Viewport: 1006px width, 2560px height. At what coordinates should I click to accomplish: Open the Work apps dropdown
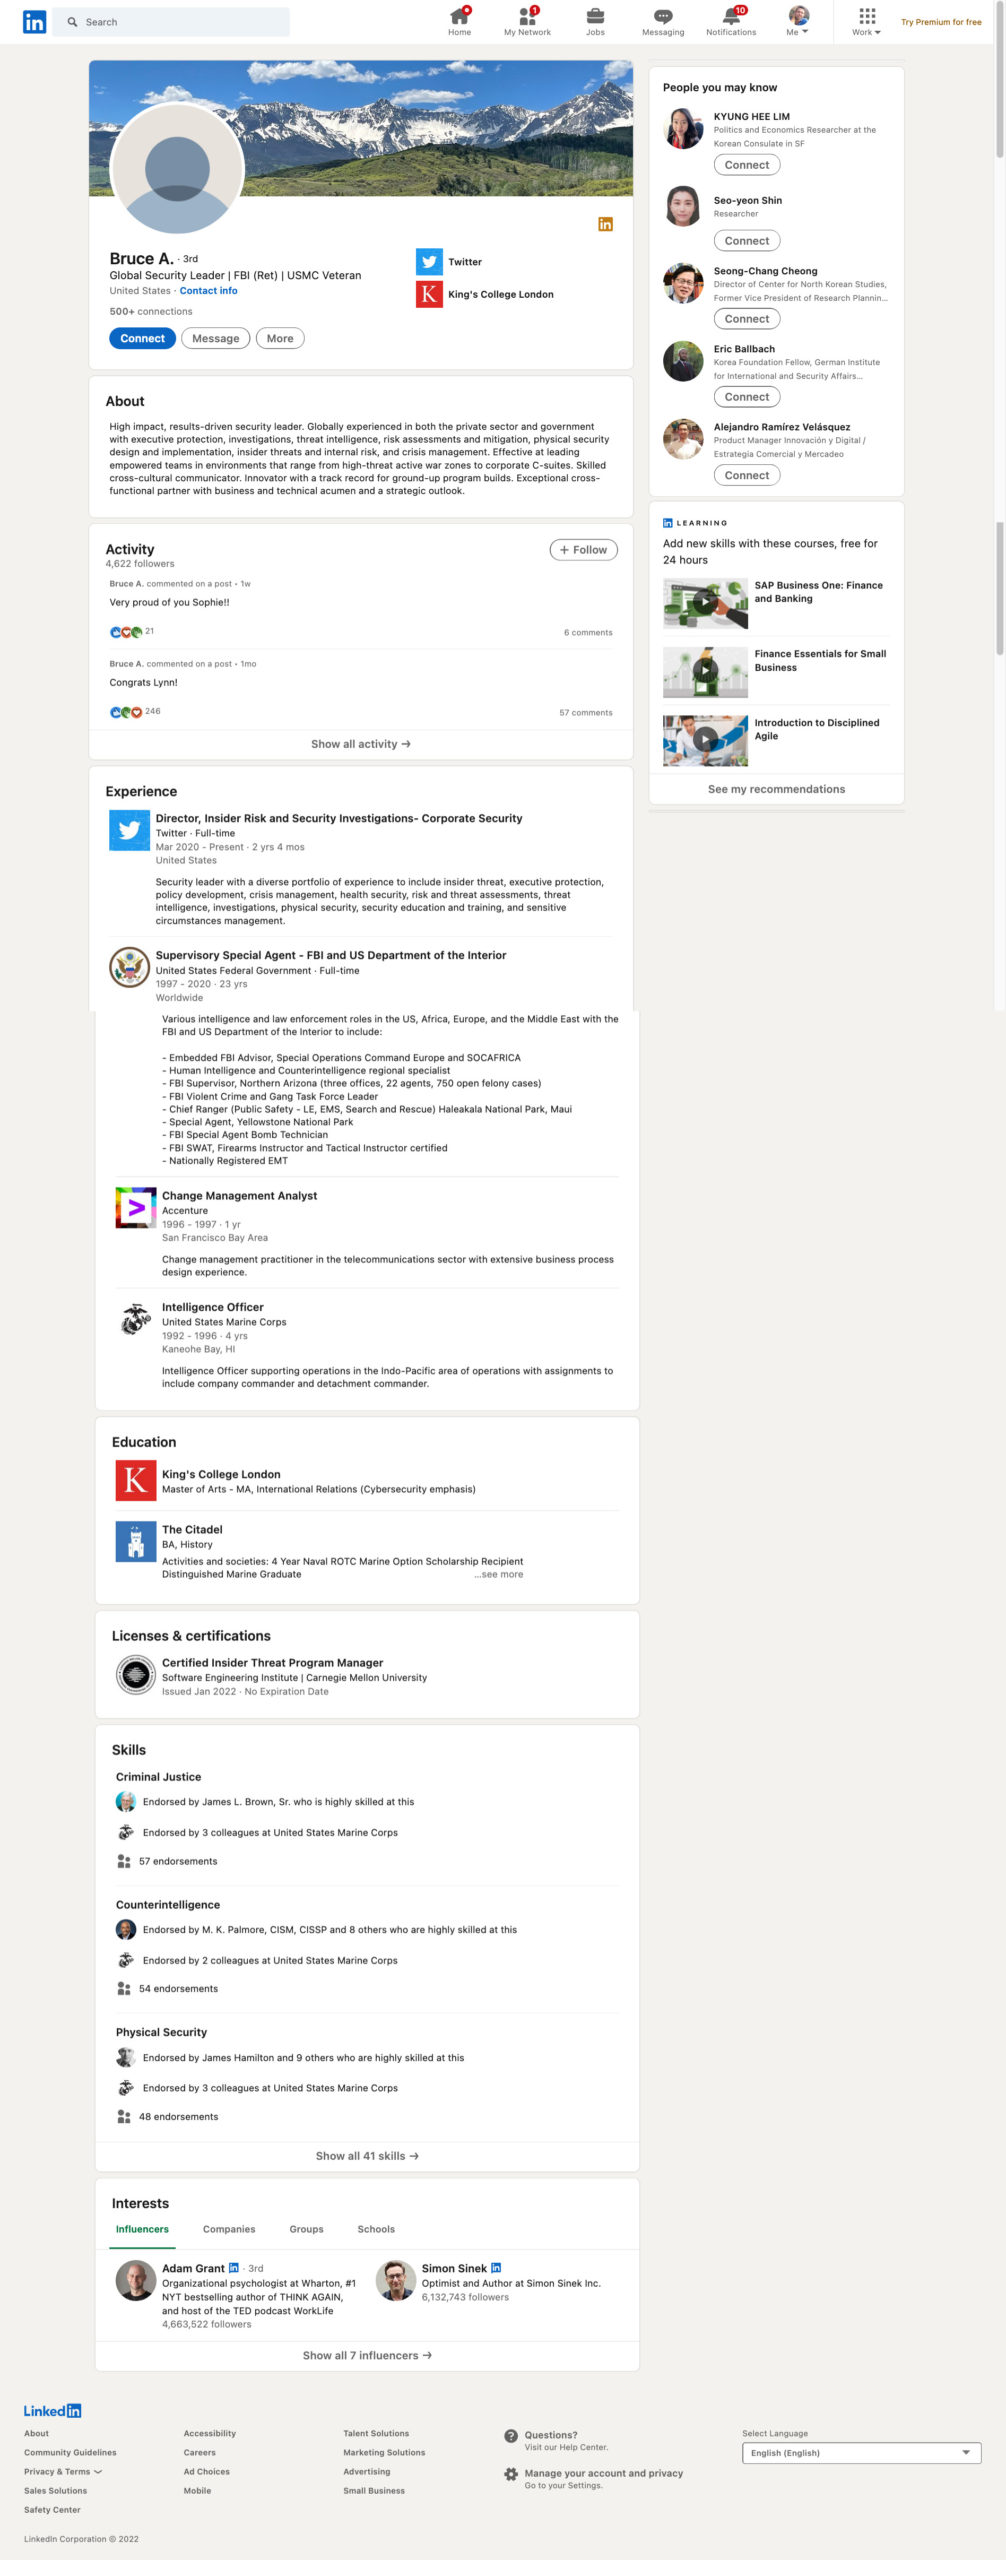867,21
